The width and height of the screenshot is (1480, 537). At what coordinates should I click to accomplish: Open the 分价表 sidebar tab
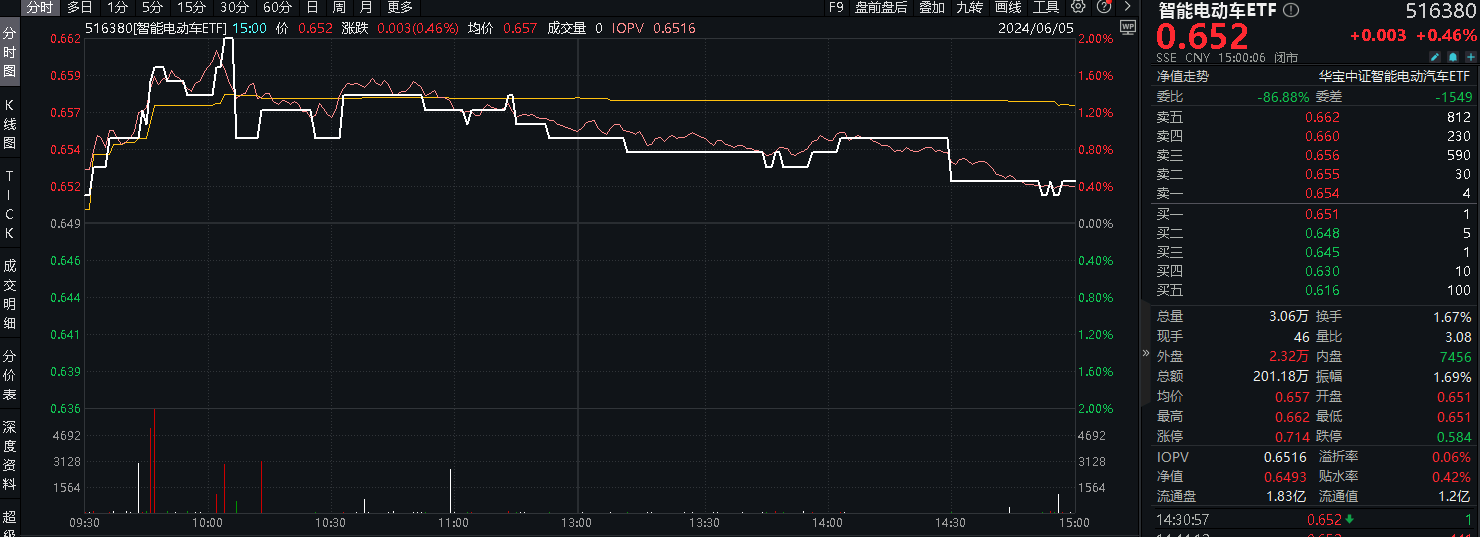click(10, 375)
